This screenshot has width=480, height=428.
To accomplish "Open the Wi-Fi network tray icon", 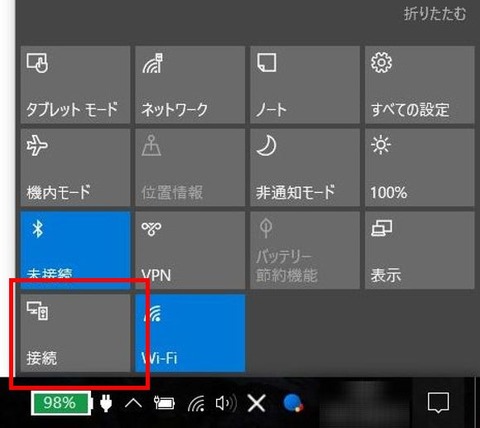I will (x=196, y=403).
